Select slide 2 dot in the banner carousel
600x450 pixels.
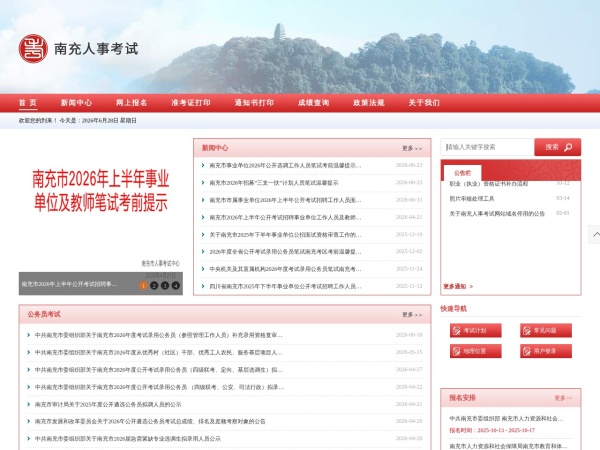154,285
